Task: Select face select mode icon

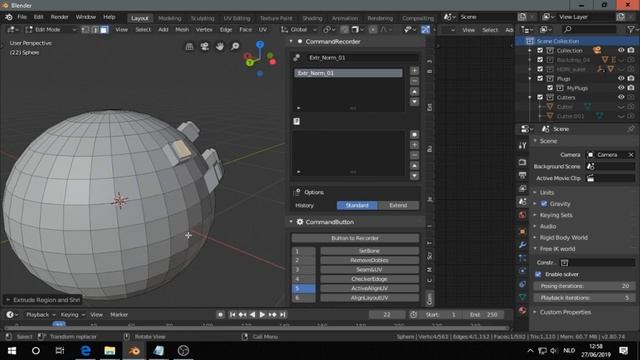Action: tap(104, 29)
